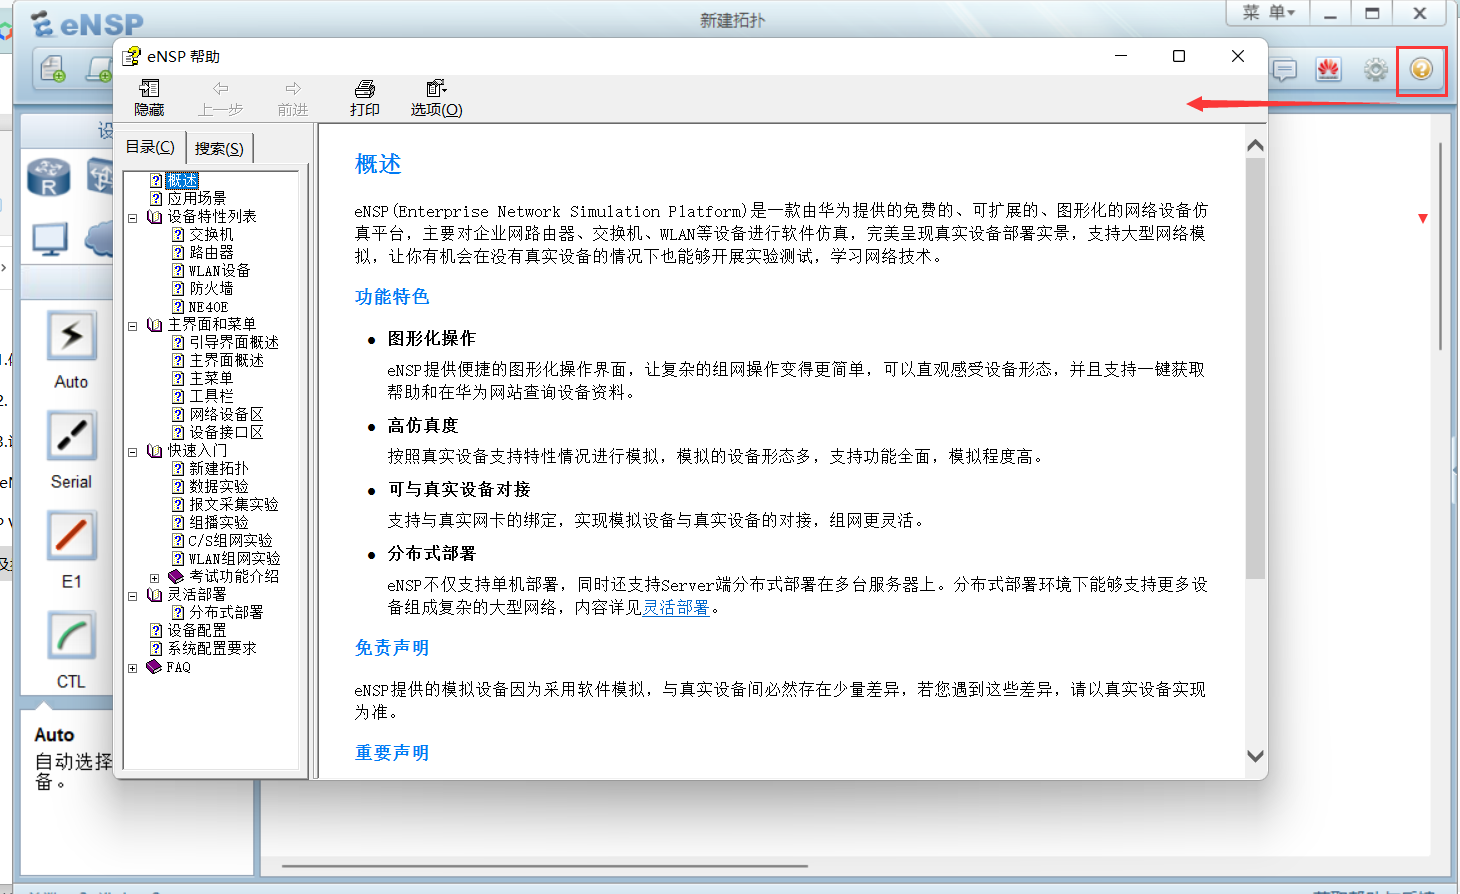This screenshot has height=894, width=1460.
Task: Select the router device category icon in eNSP
Action: click(48, 176)
